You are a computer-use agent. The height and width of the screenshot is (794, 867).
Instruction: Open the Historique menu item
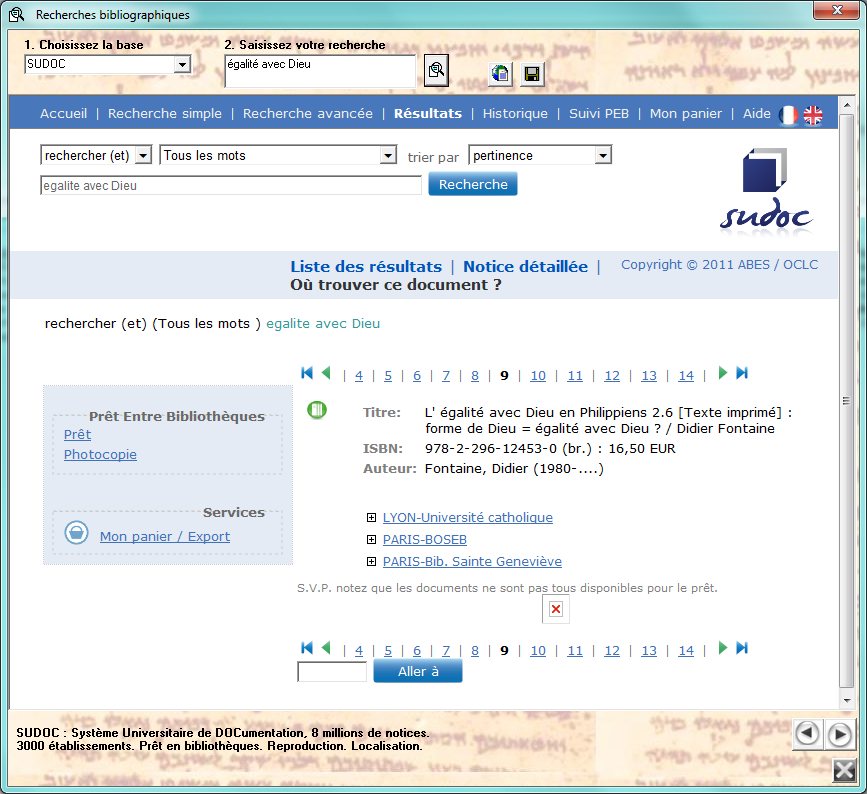(x=515, y=113)
